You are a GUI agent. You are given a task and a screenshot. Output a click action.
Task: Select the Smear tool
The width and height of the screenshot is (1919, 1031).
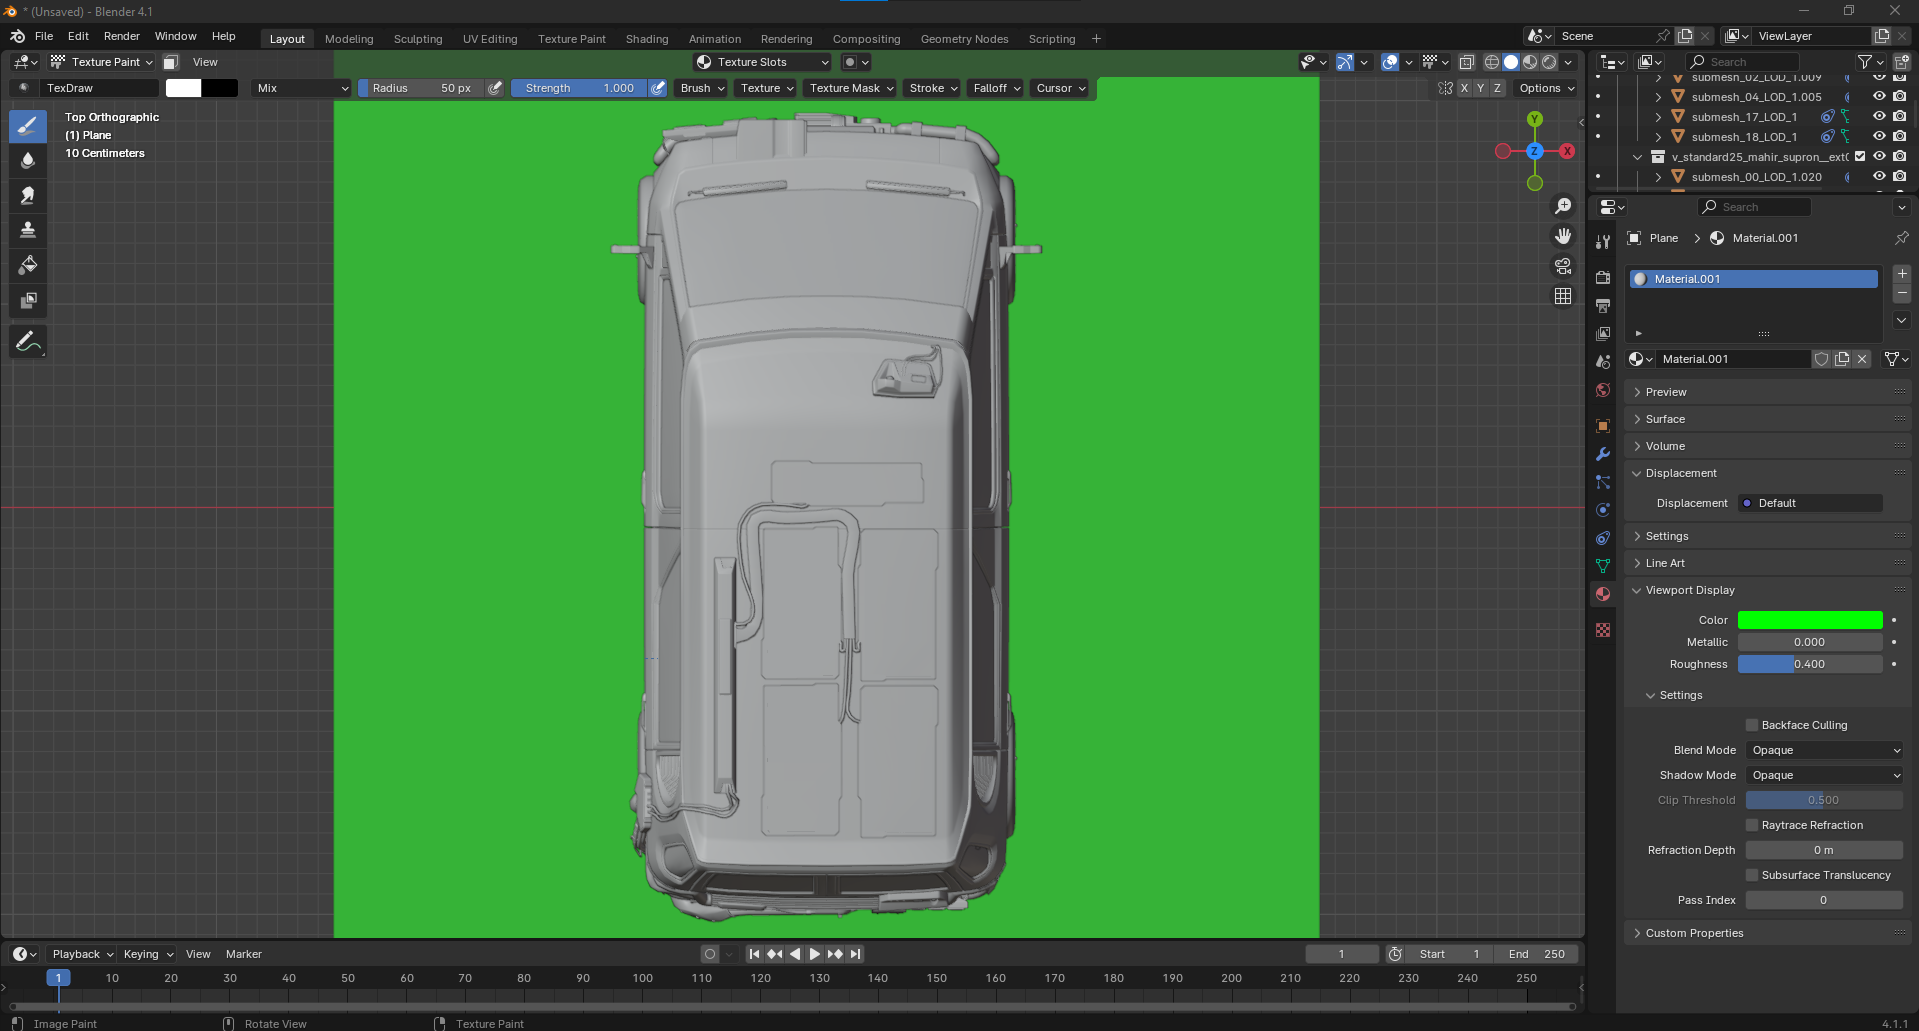[28, 195]
